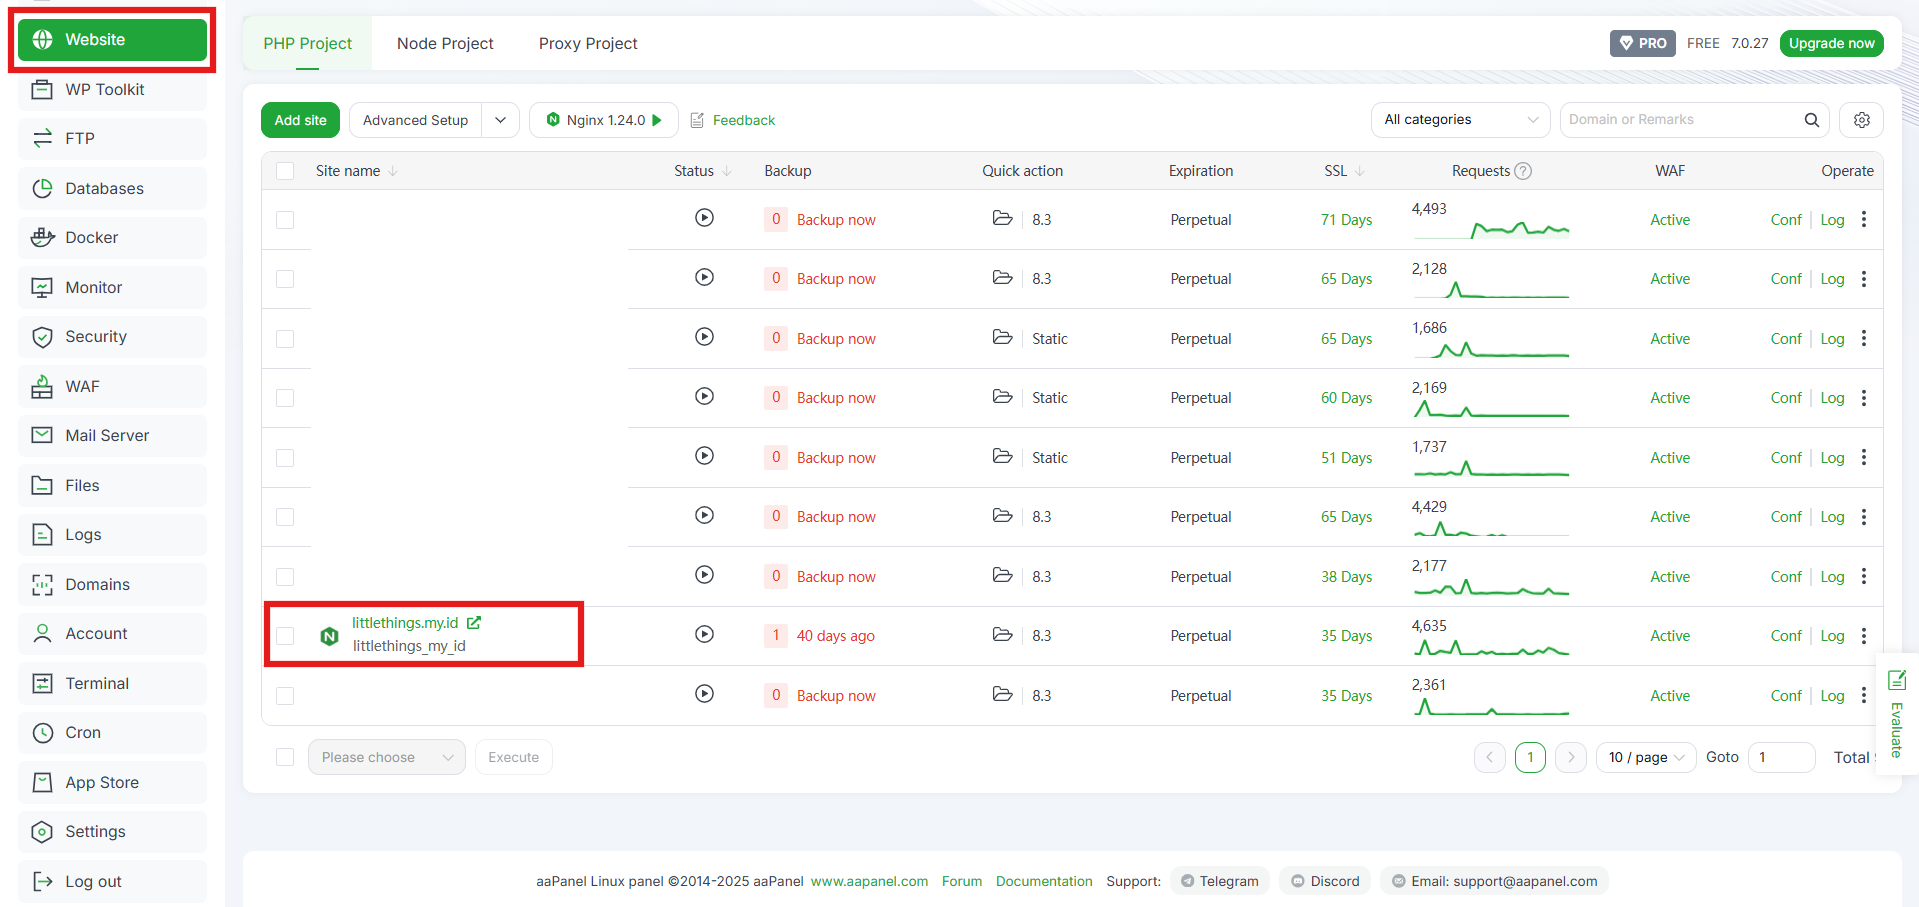Open the Website sidebar menu
The width and height of the screenshot is (1919, 907).
pyautogui.click(x=112, y=40)
